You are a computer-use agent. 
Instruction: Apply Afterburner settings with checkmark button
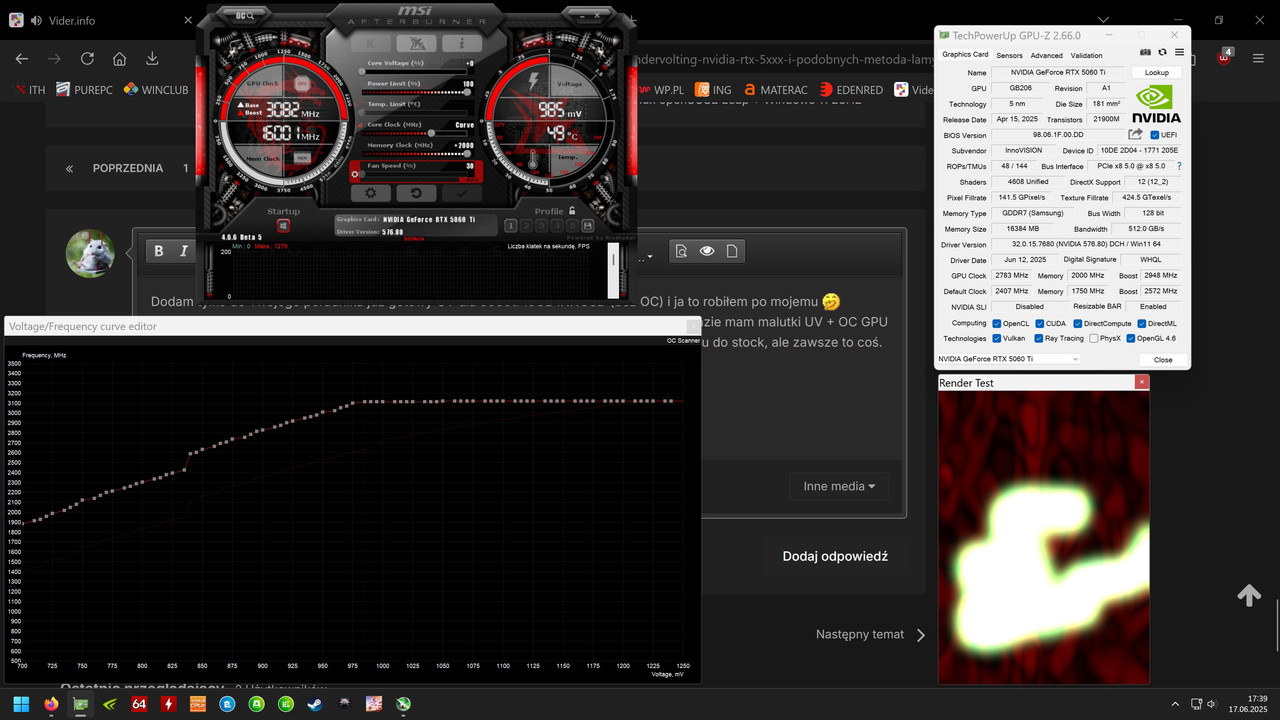(x=461, y=193)
